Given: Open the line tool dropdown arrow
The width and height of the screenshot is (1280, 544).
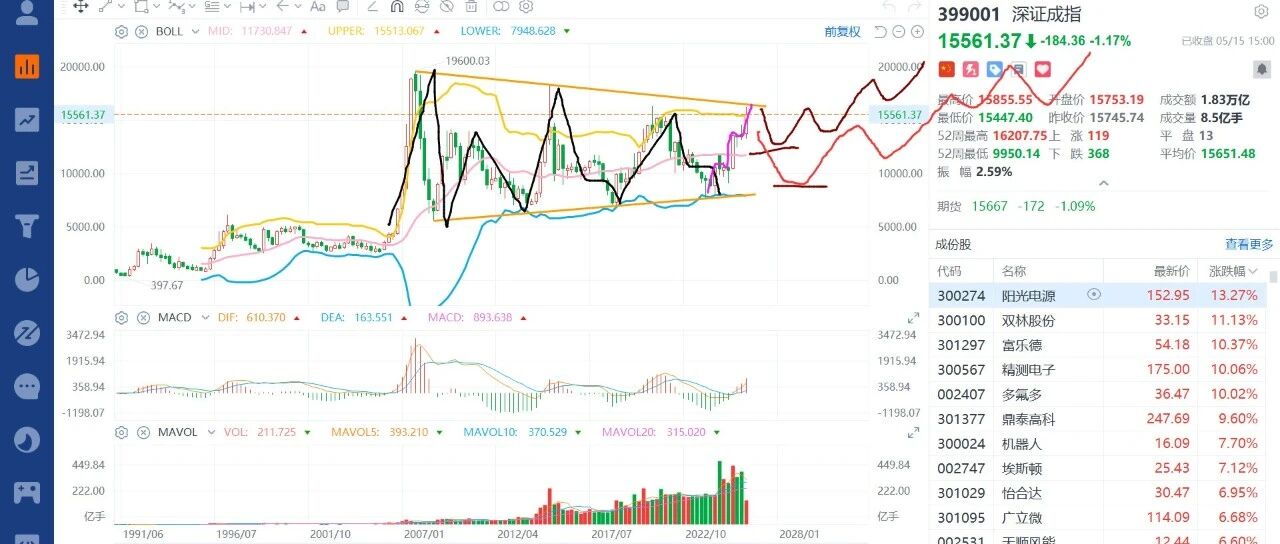Looking at the screenshot, I should (x=121, y=6).
